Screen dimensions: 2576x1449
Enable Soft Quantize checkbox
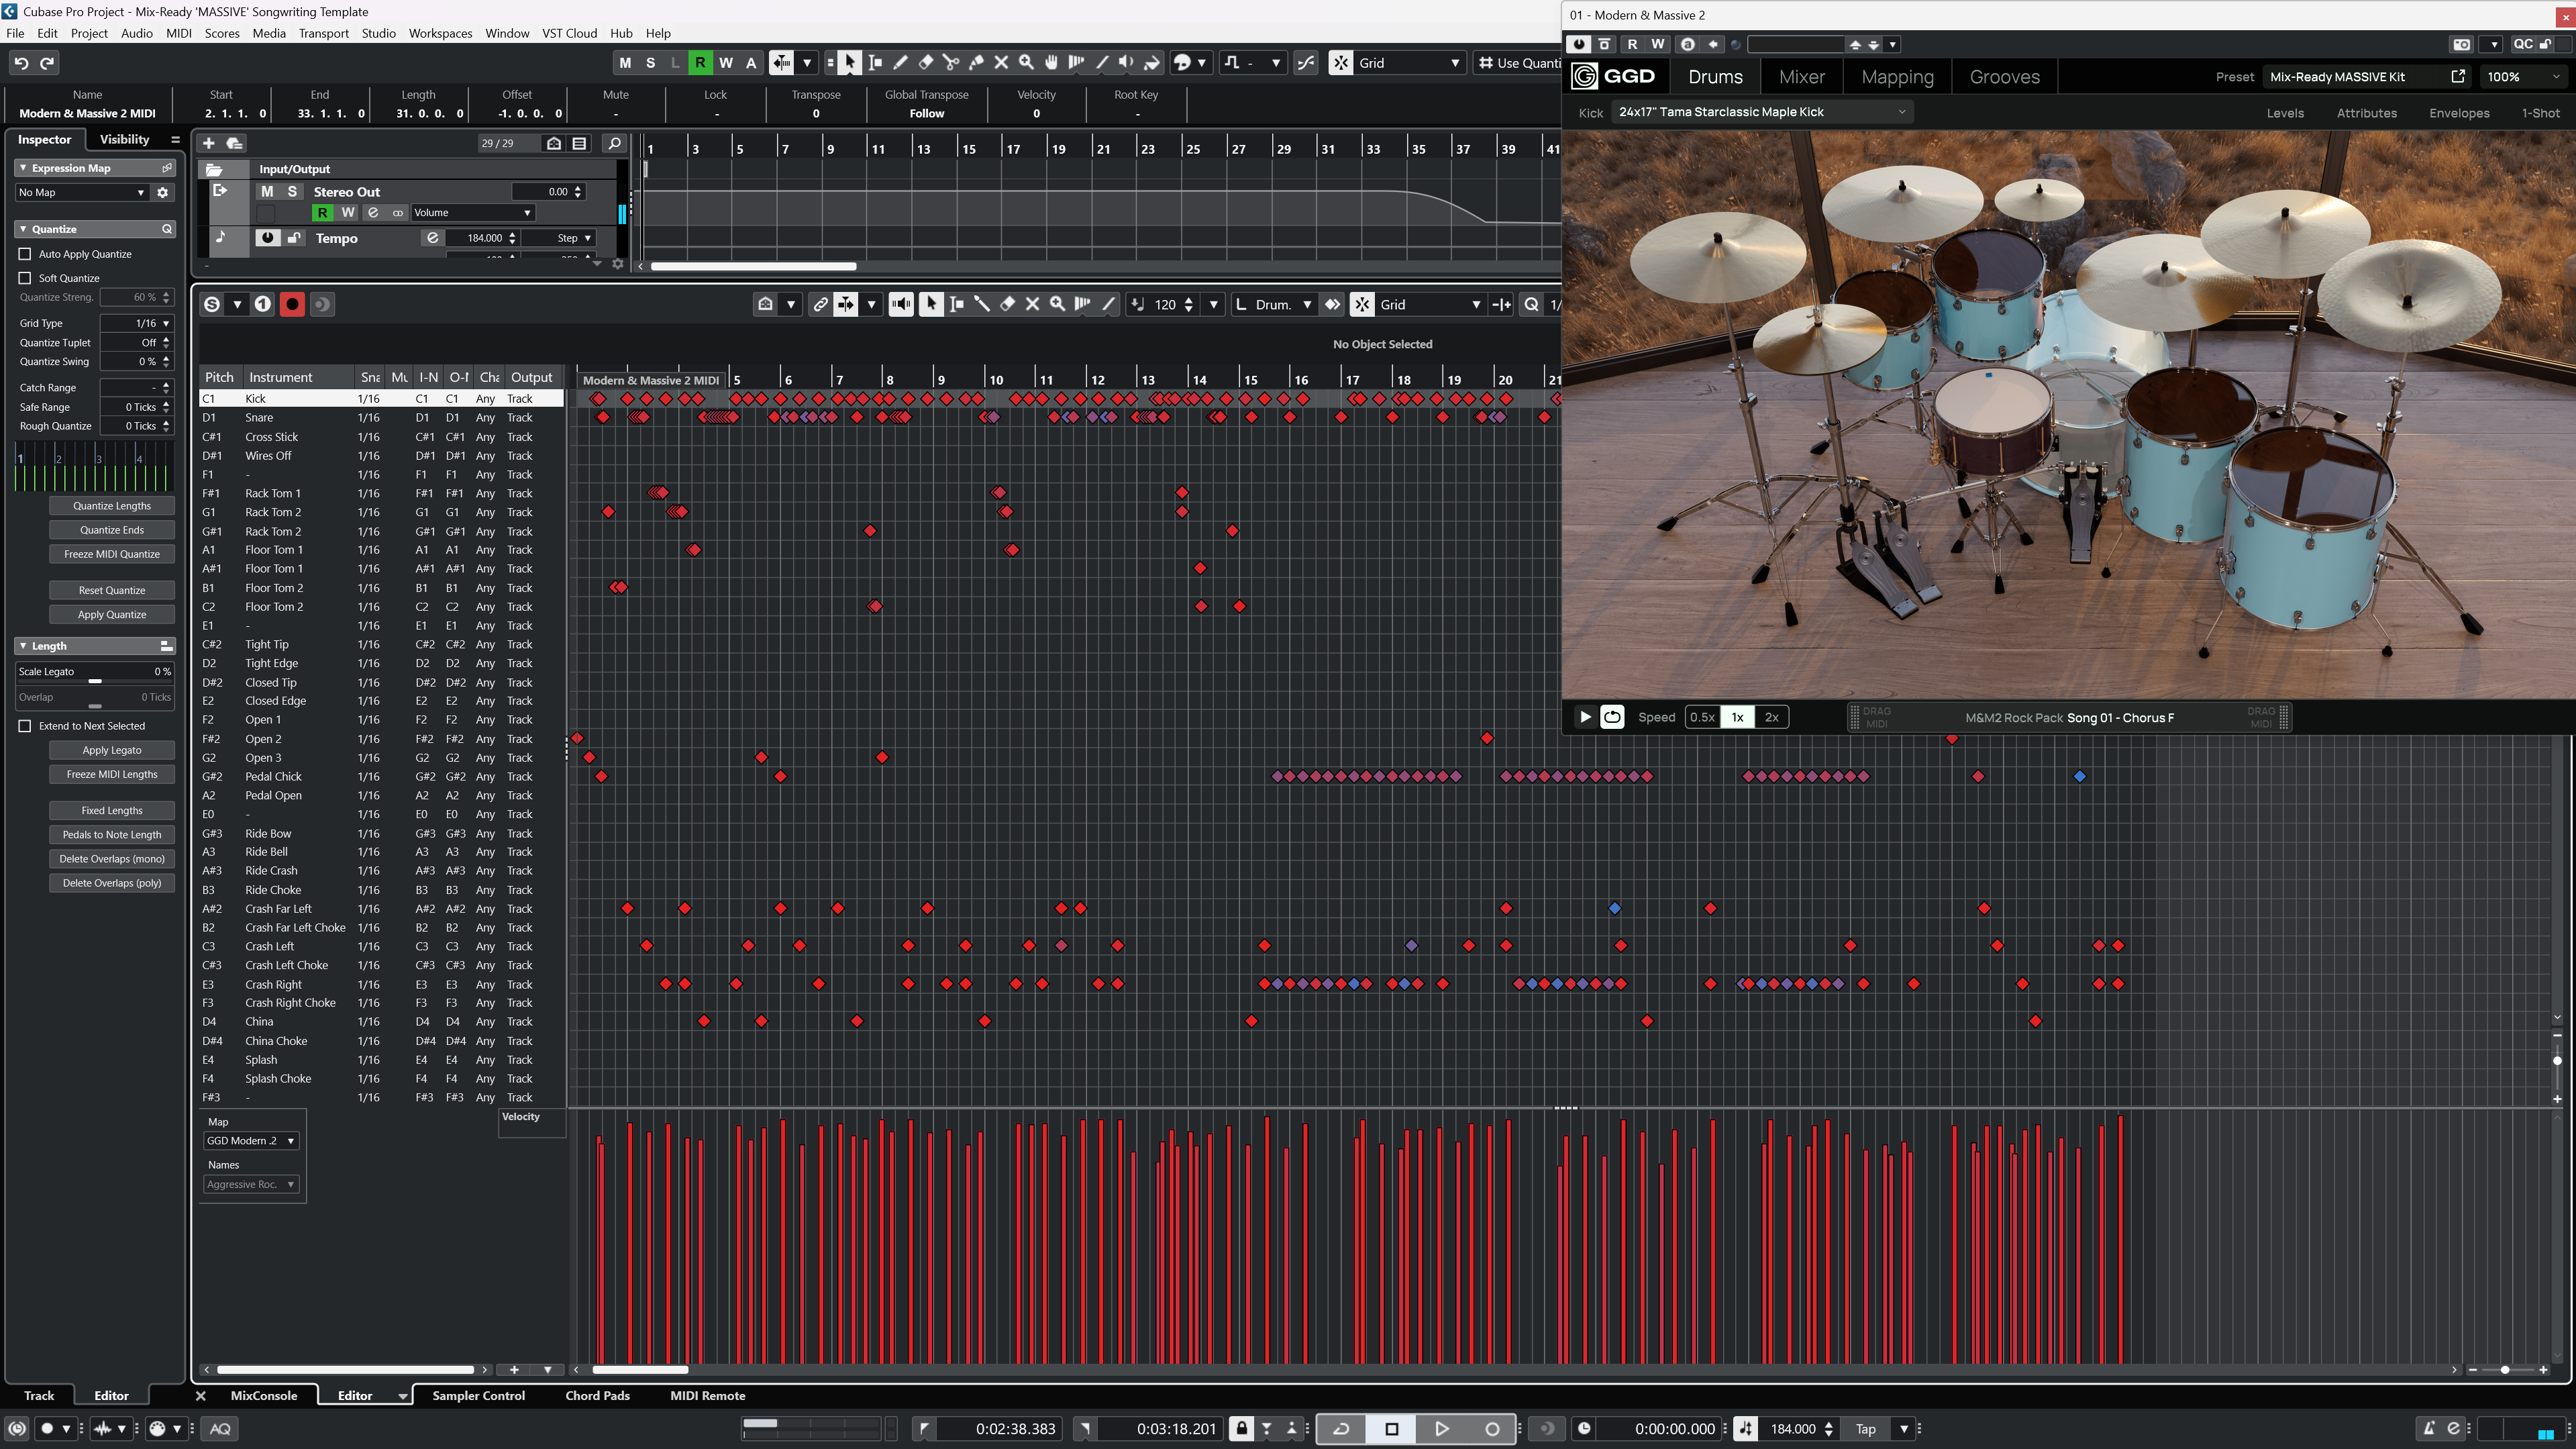pyautogui.click(x=25, y=278)
